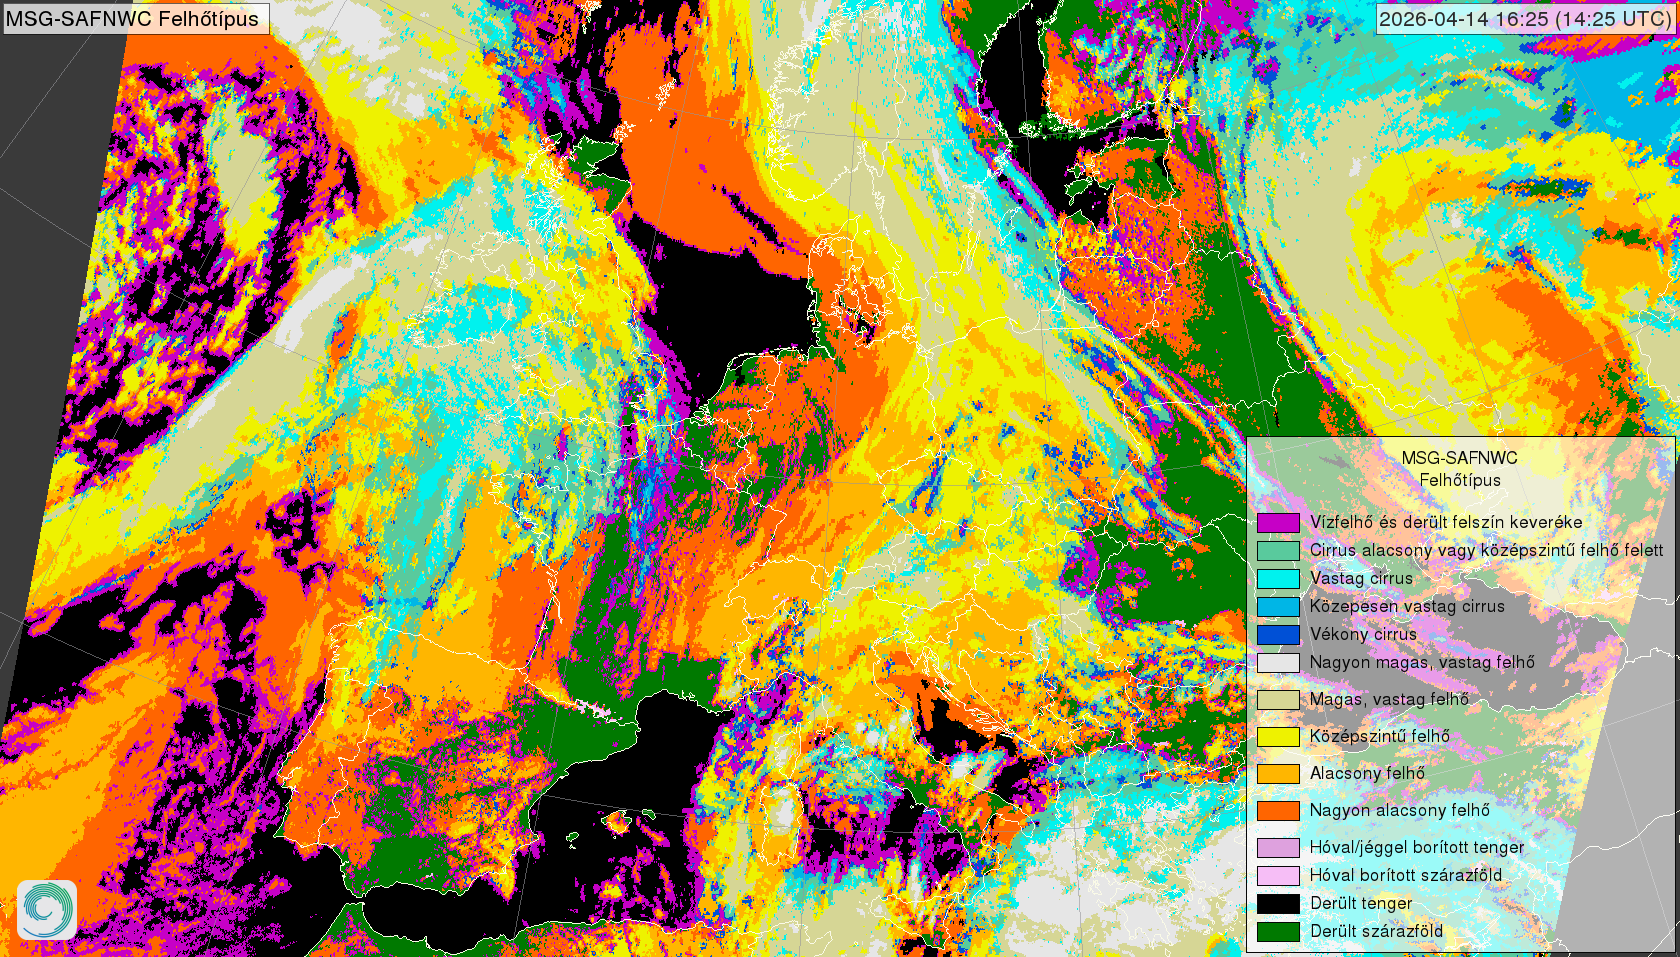Click the legend heading MSG-SAFNWC Felhőtípus
Image resolution: width=1680 pixels, height=957 pixels.
coord(1459,469)
